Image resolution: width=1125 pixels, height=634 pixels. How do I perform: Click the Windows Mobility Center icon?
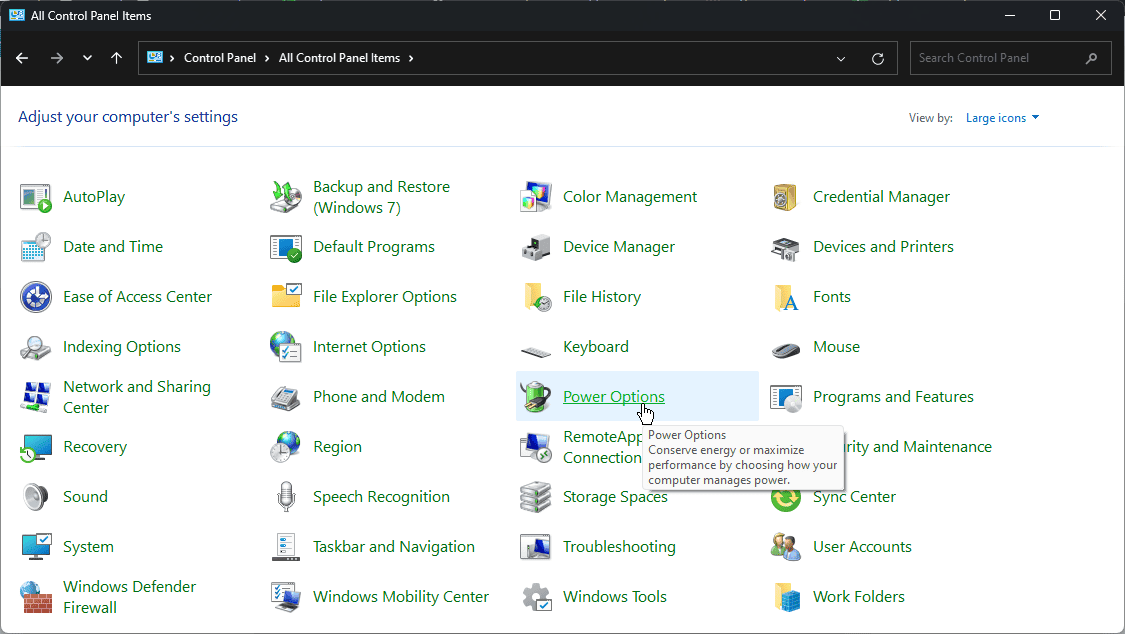(x=286, y=597)
